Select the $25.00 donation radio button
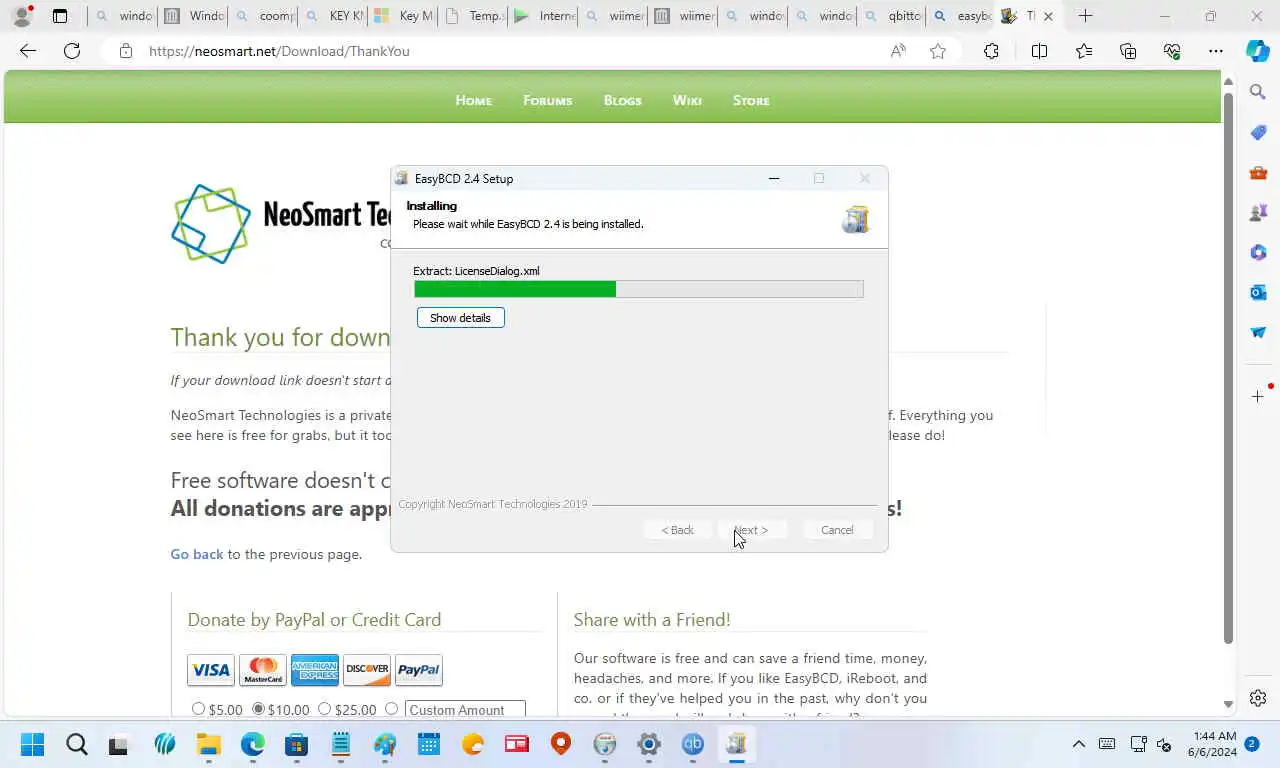 click(x=324, y=709)
